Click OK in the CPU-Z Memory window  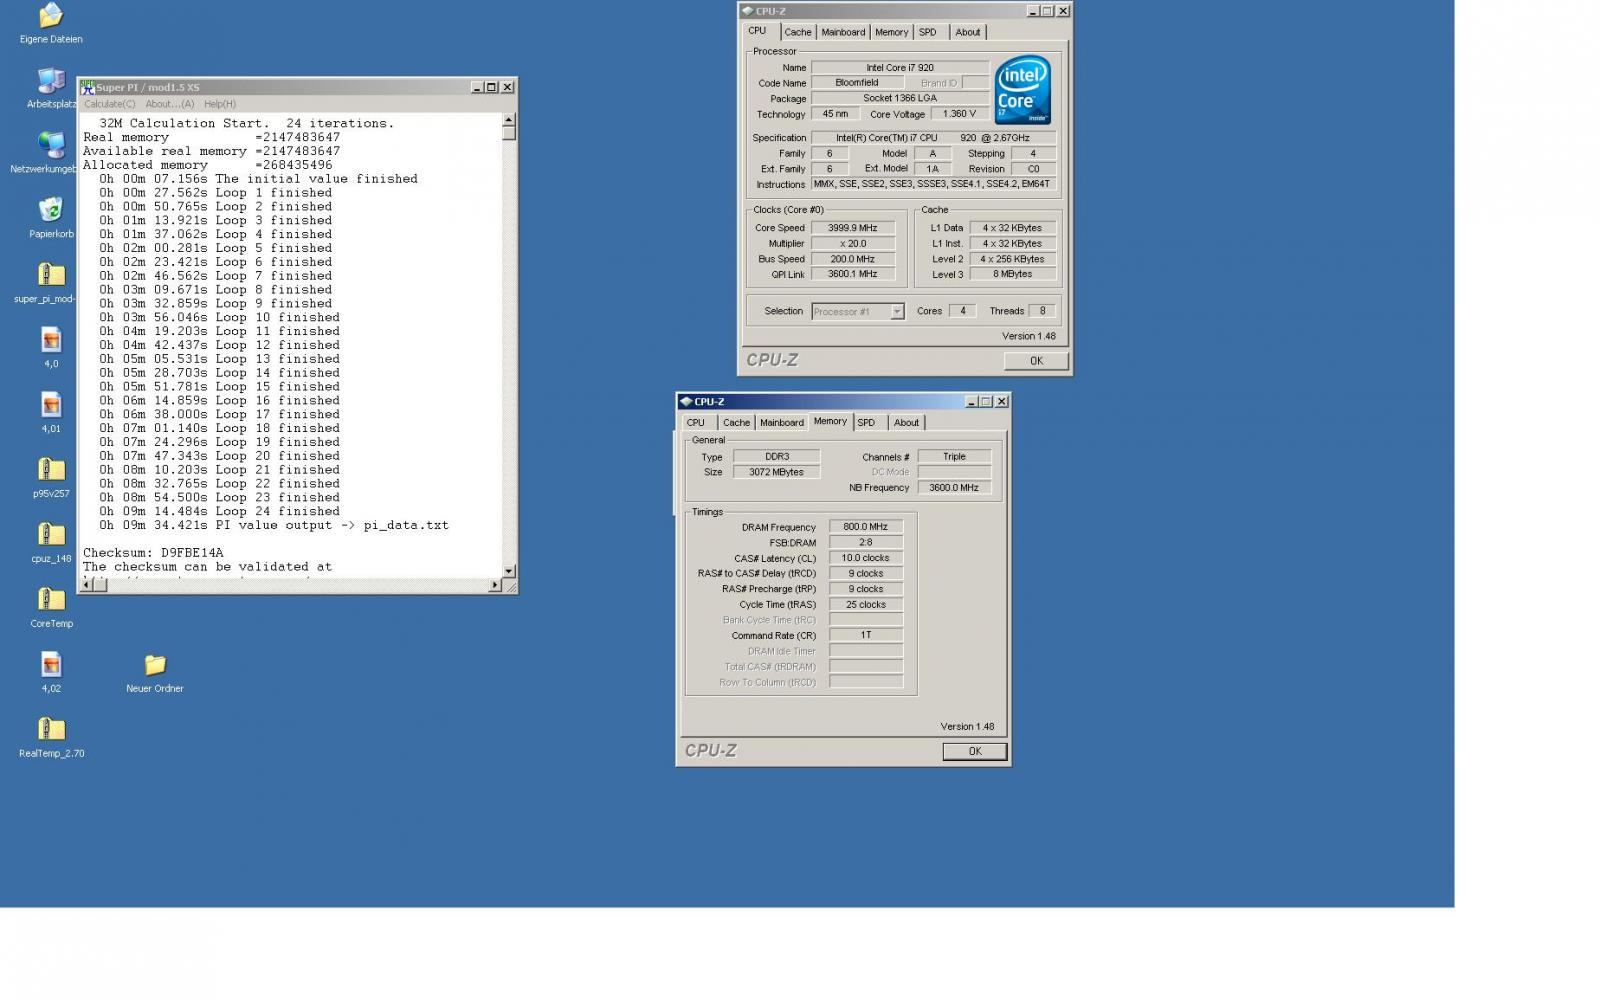pos(975,751)
